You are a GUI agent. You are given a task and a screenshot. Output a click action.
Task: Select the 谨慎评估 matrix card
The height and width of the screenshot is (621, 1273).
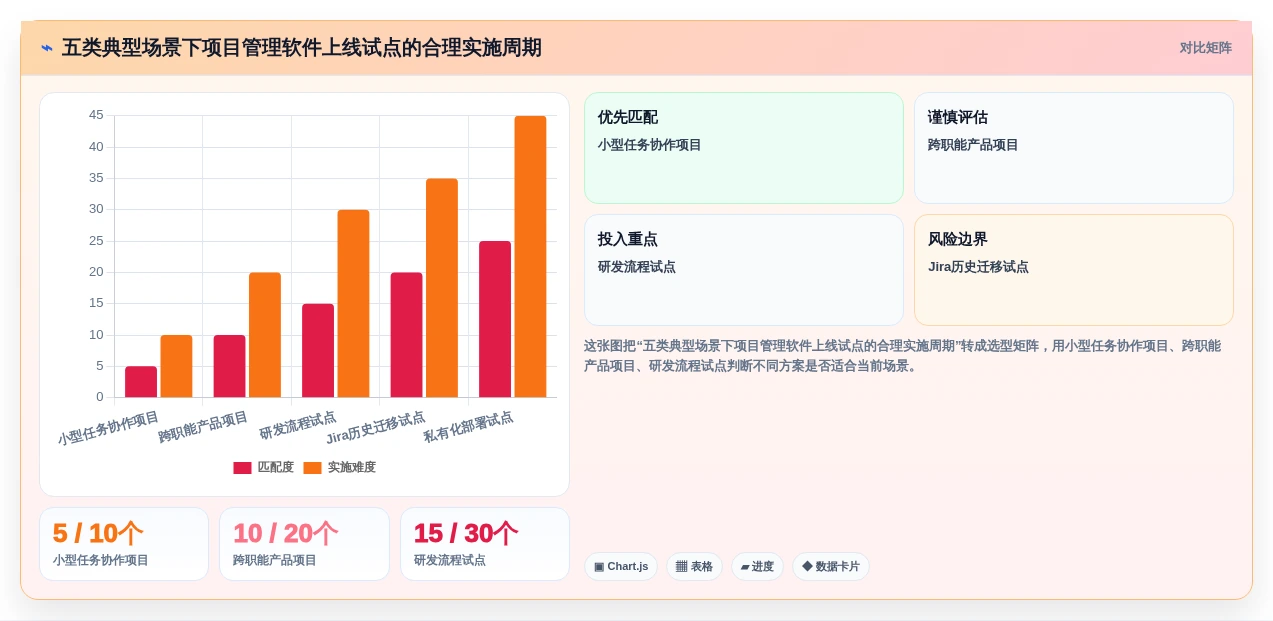pyautogui.click(x=1074, y=148)
